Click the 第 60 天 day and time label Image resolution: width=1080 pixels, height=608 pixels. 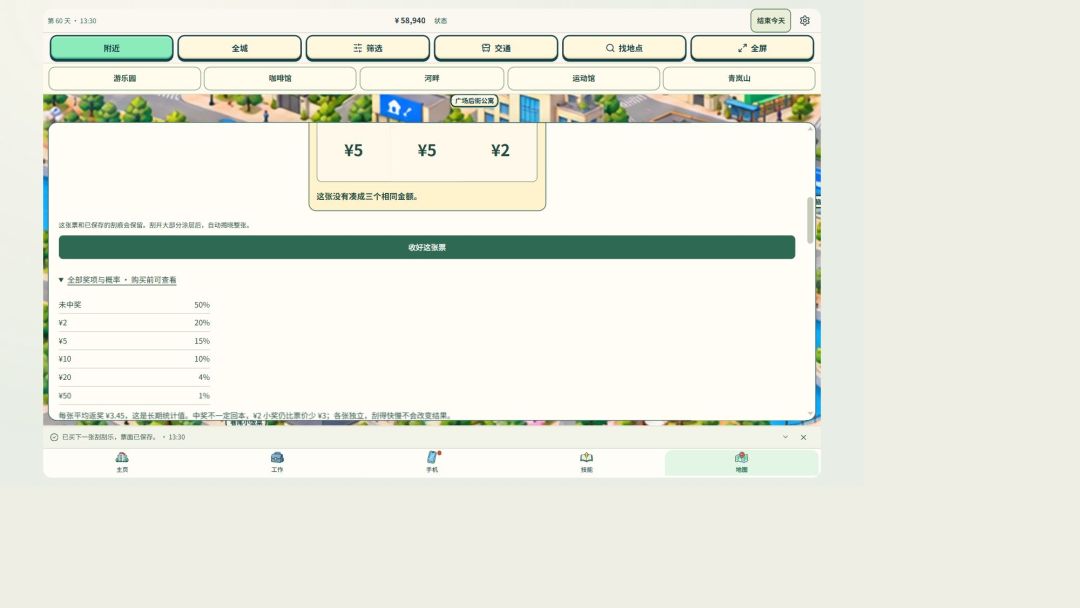click(x=72, y=21)
